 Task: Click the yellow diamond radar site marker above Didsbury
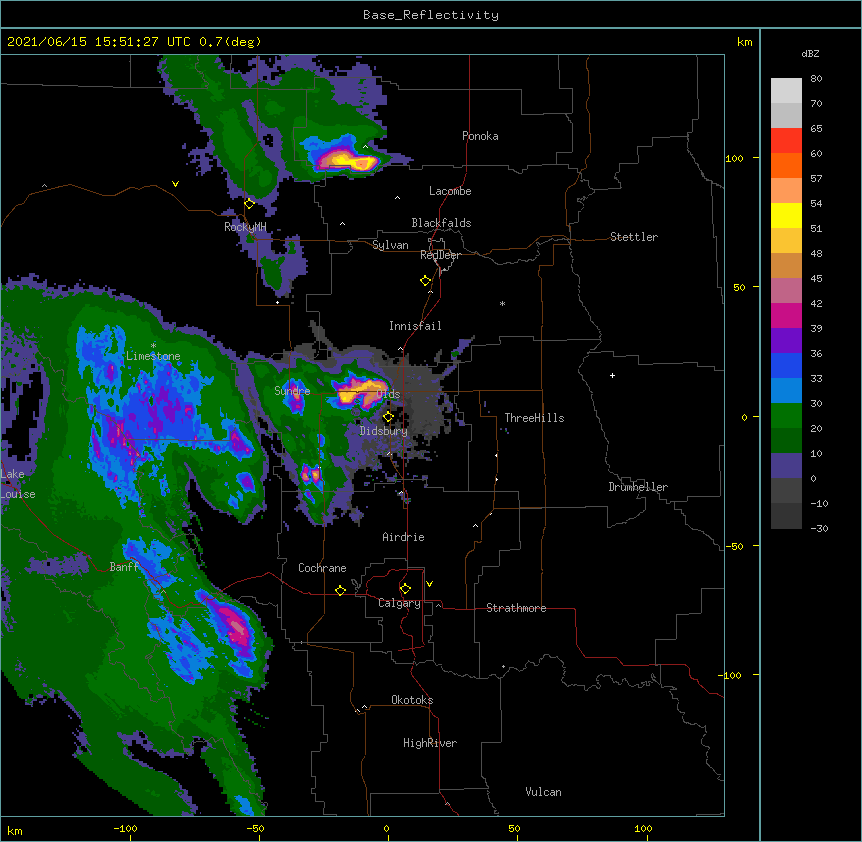[x=388, y=417]
